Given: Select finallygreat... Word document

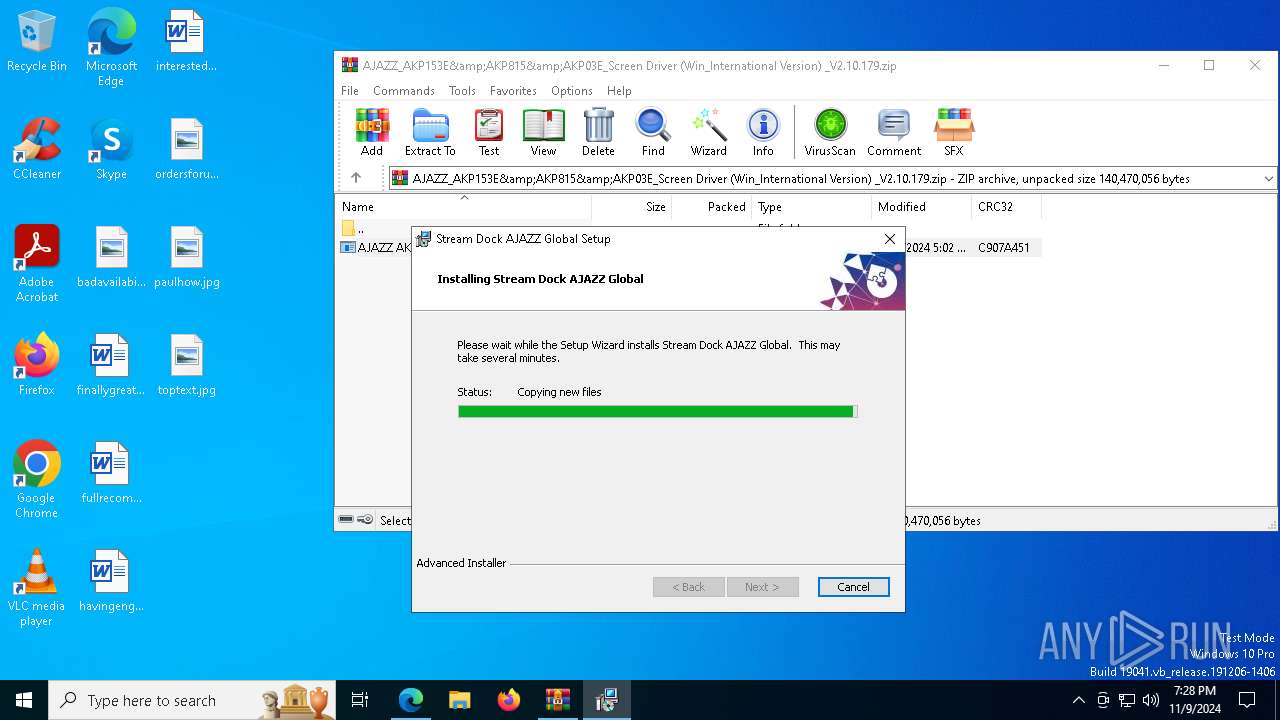Looking at the screenshot, I should pyautogui.click(x=111, y=364).
